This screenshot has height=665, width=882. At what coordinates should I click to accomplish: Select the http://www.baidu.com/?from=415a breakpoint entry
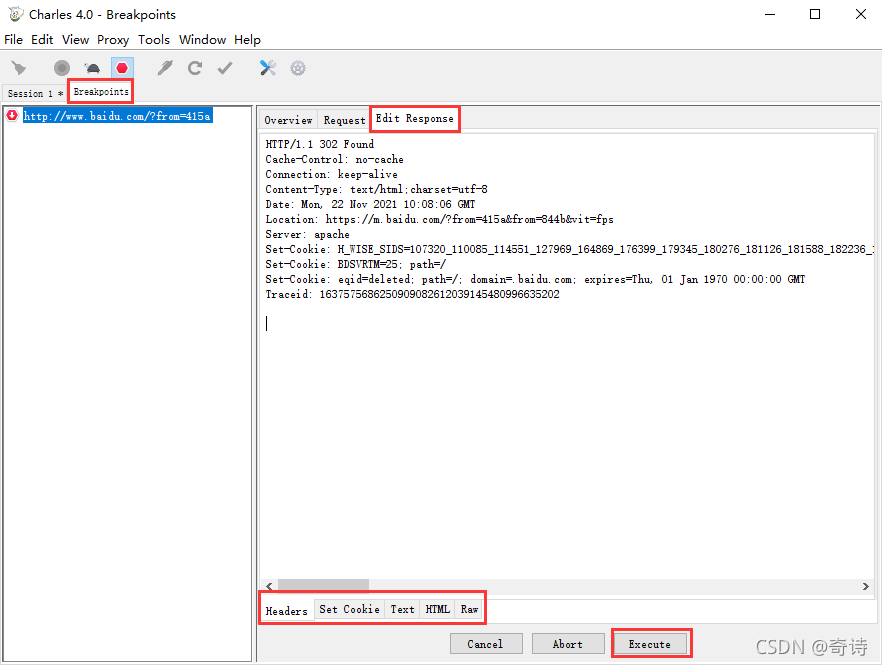pyautogui.click(x=117, y=116)
